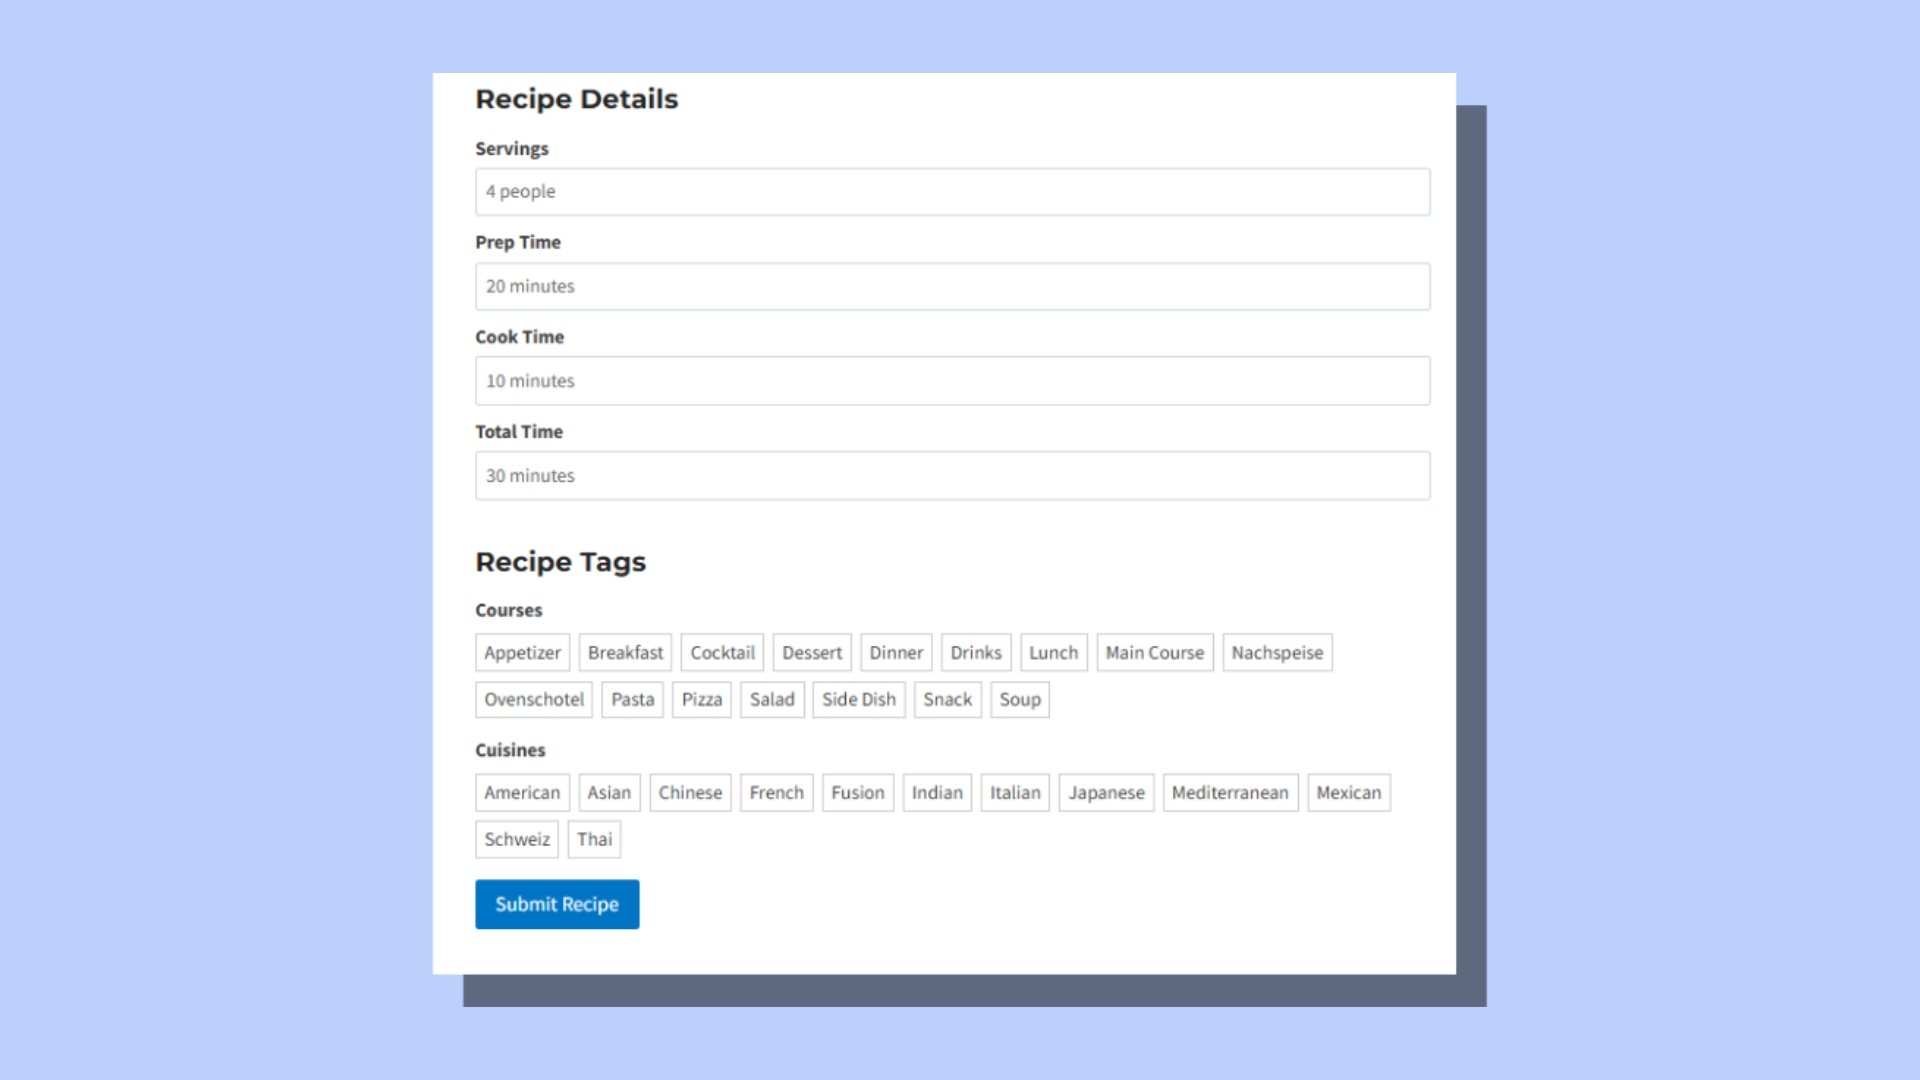Image resolution: width=1920 pixels, height=1080 pixels.
Task: Focus the Prep Time field
Action: [x=952, y=286]
